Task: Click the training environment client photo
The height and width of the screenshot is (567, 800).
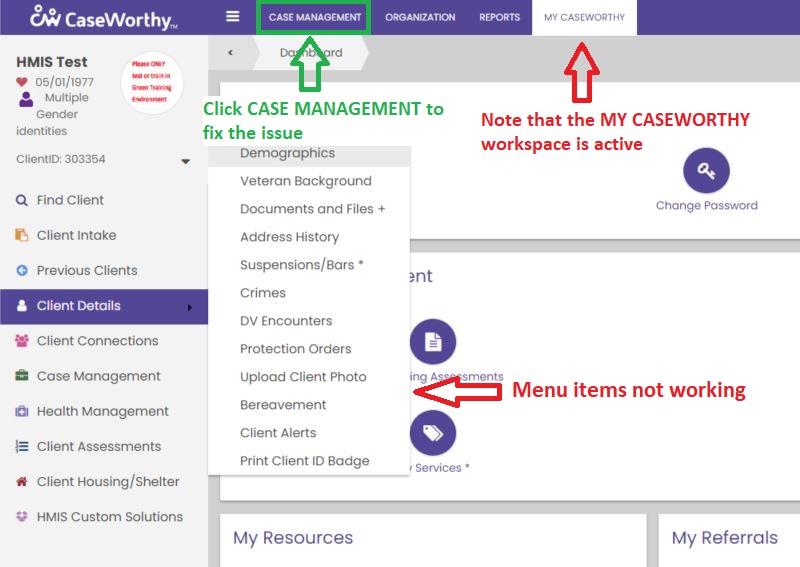Action: [x=152, y=82]
